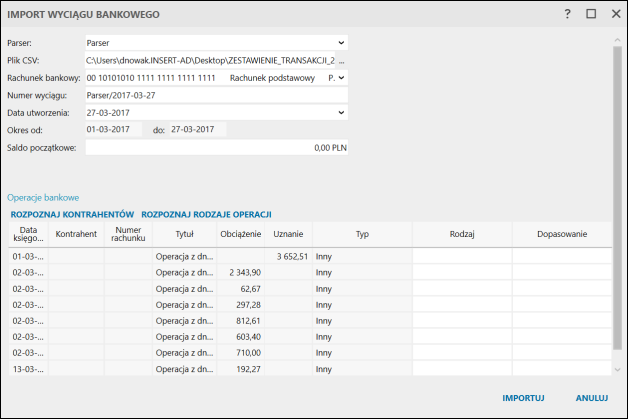
Task: Close the Import wyciągu bankowego dialog
Action: point(616,14)
